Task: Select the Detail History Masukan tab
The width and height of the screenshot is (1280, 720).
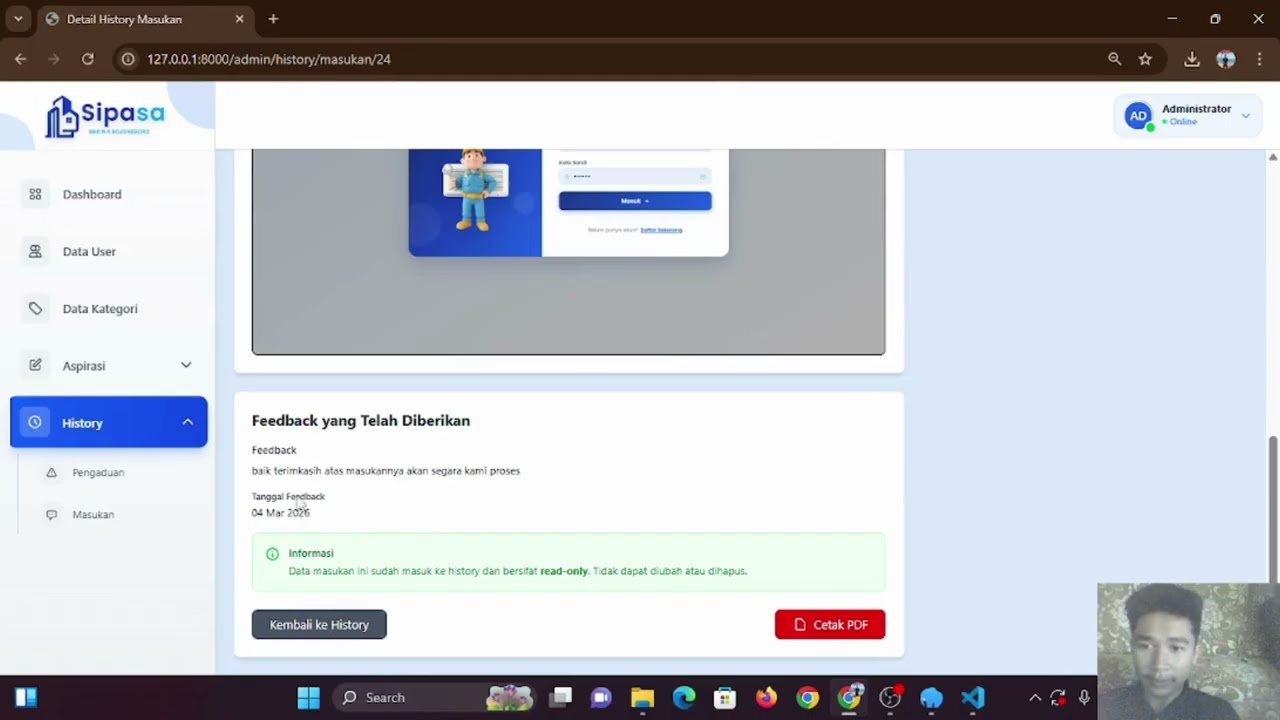Action: tap(144, 19)
